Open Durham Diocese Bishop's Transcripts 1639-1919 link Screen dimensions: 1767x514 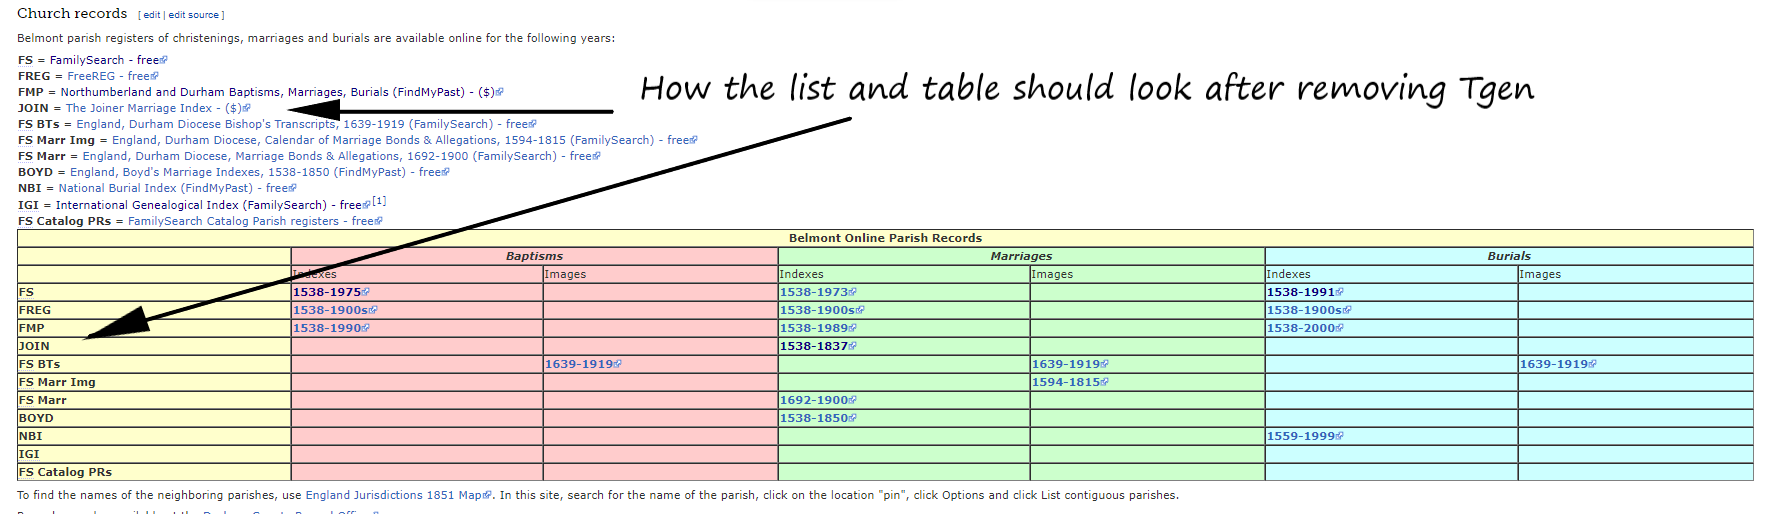(x=285, y=124)
